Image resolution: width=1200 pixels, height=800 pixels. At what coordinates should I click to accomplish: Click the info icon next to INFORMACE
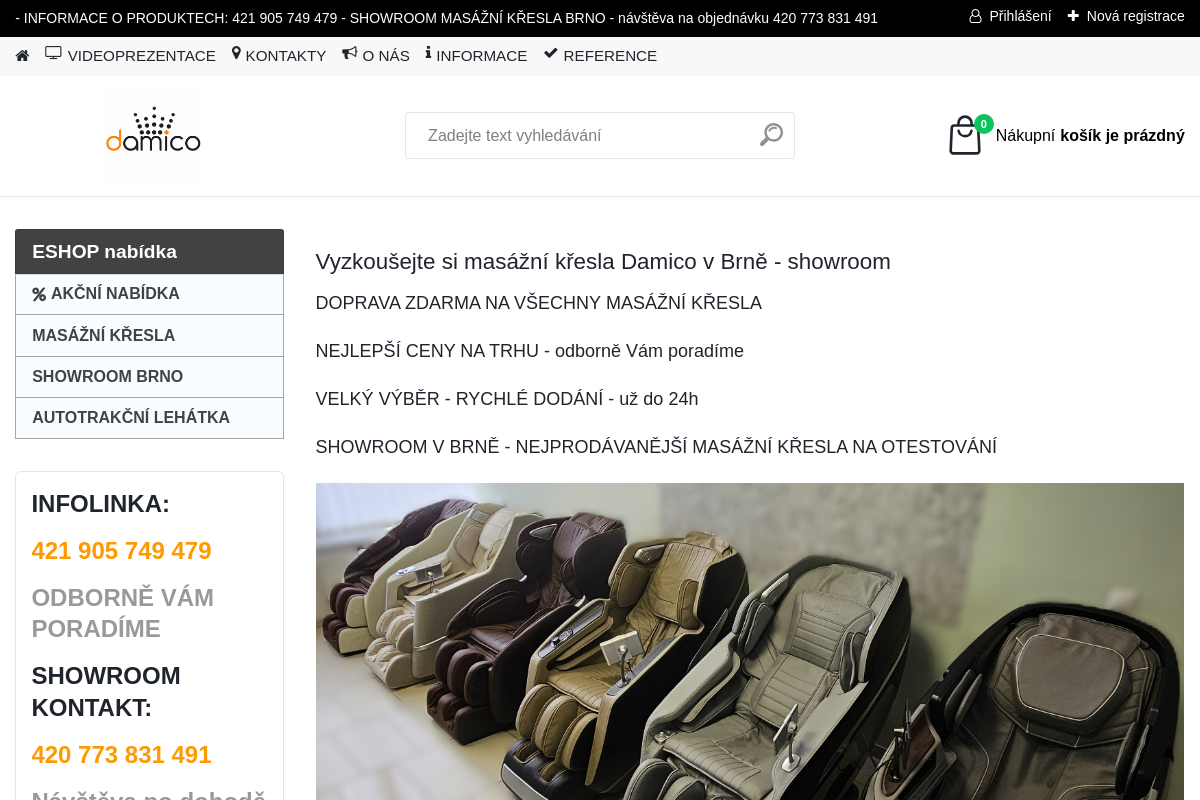pos(427,54)
